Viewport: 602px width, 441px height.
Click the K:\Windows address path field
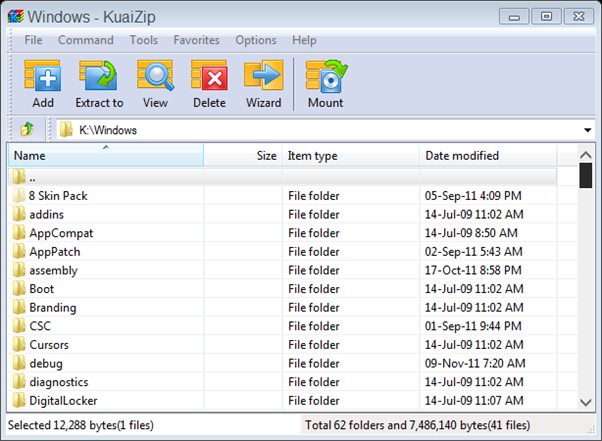(x=326, y=130)
